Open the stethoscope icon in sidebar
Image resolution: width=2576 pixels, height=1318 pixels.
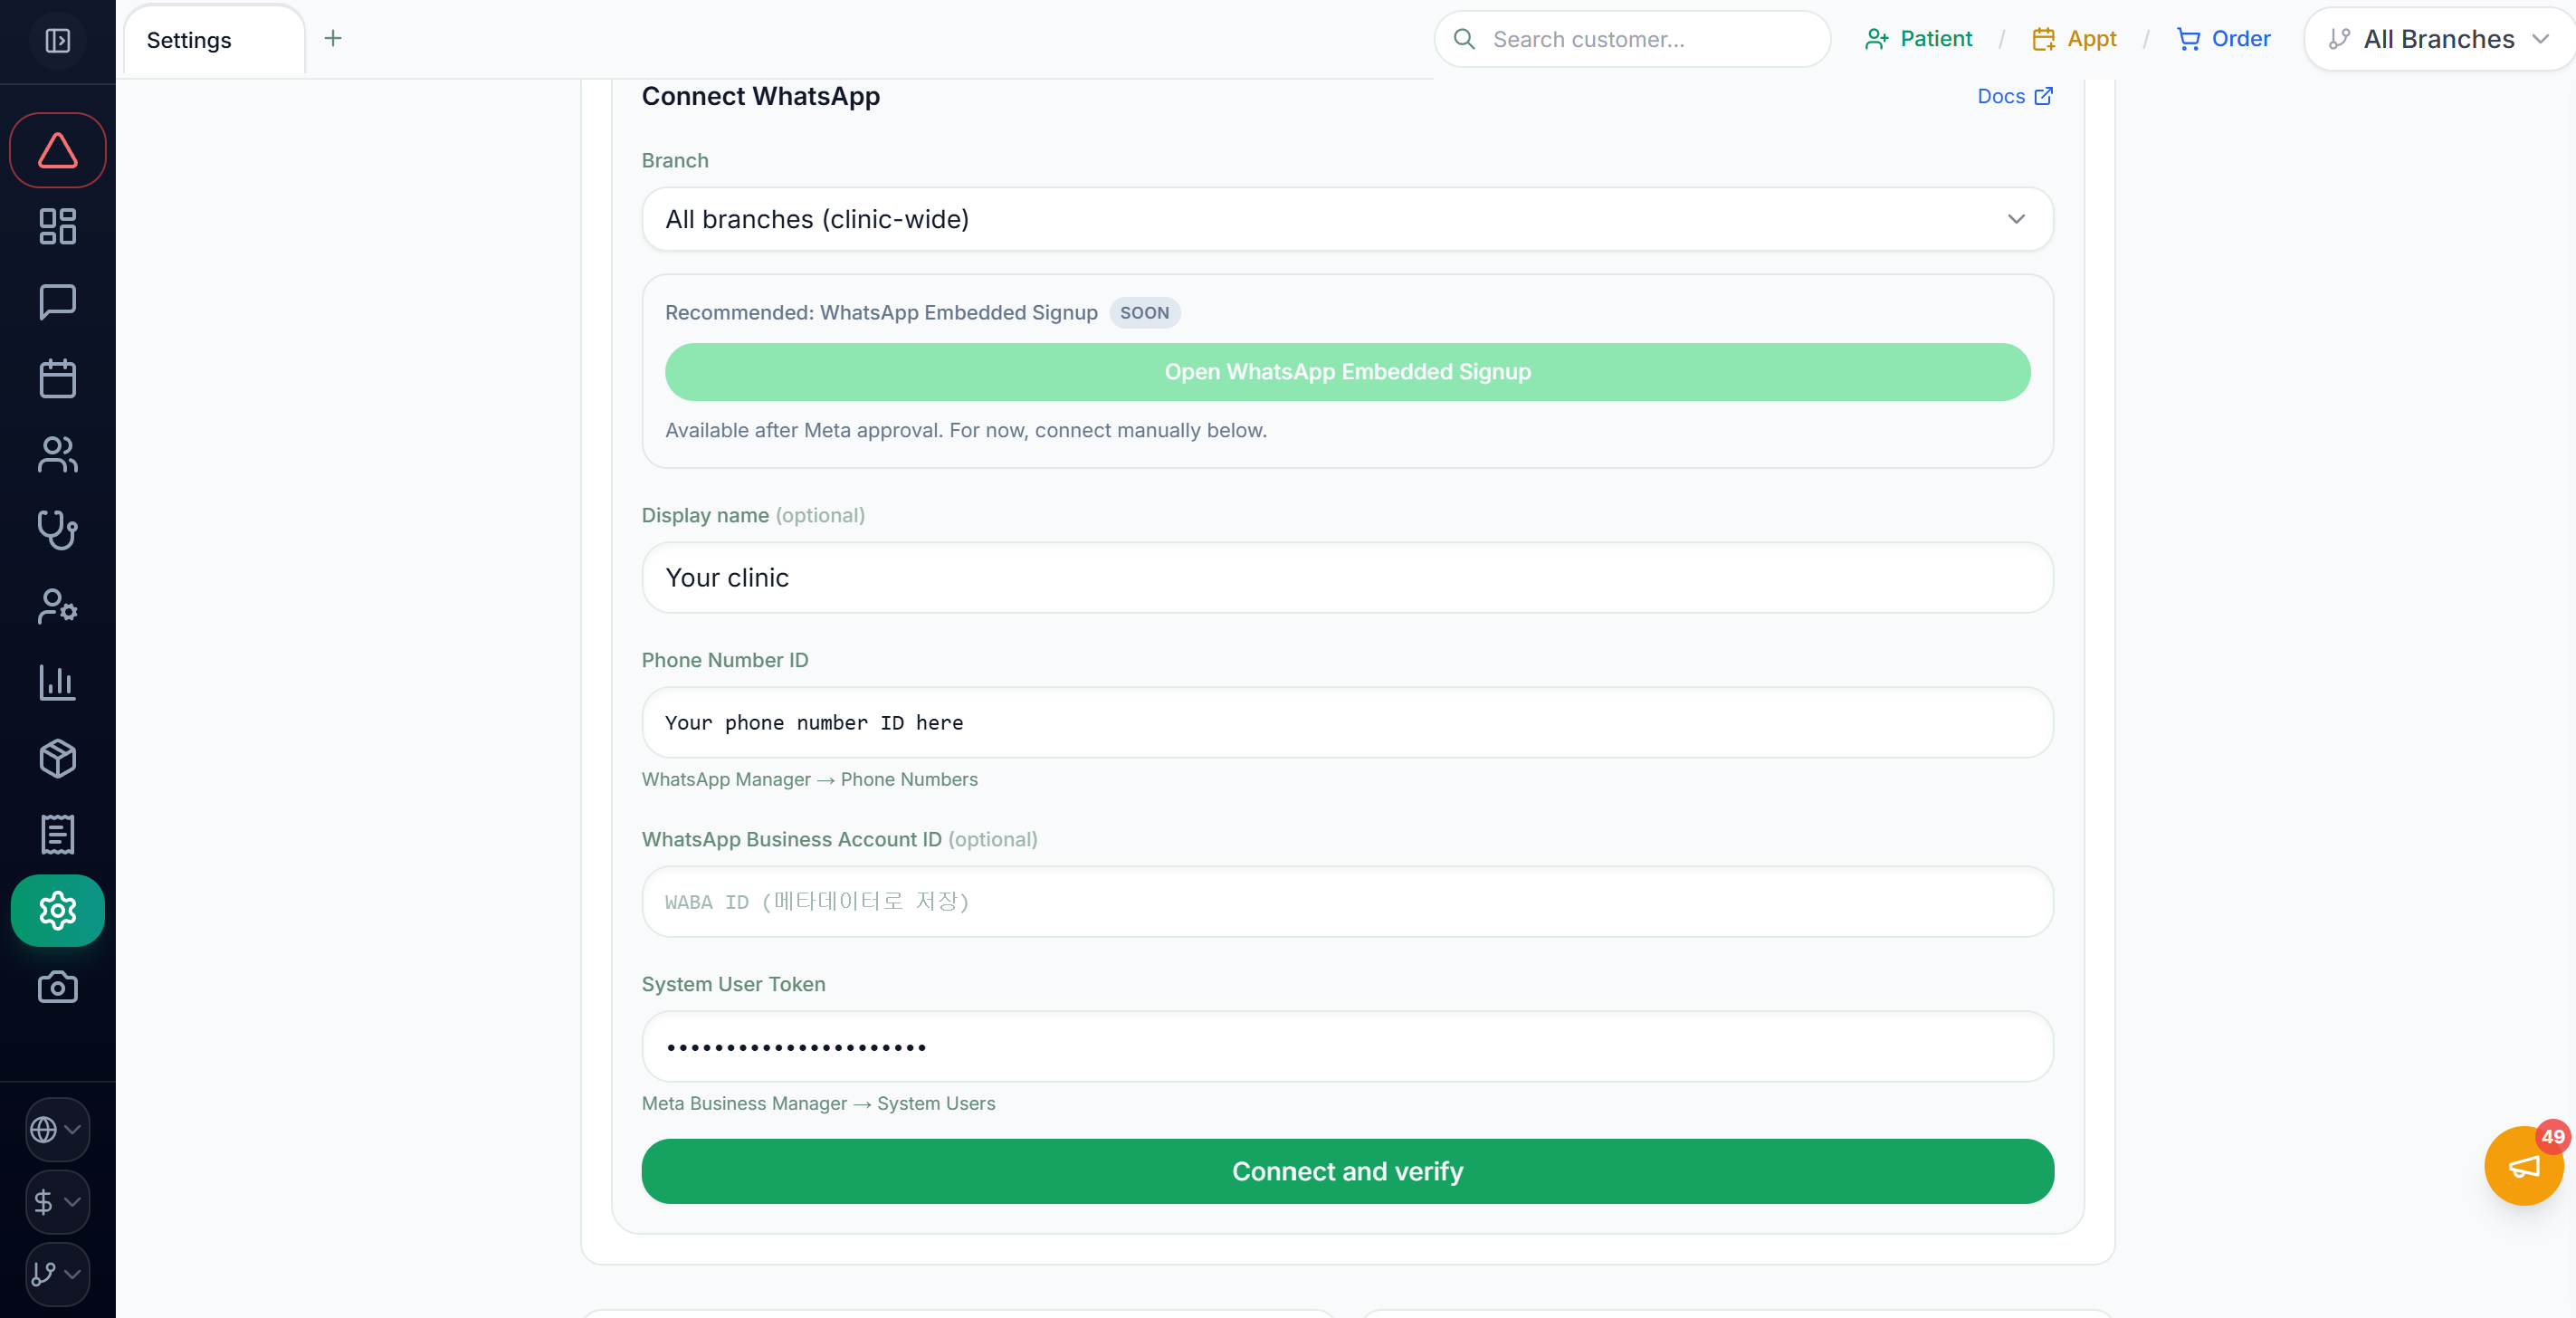(58, 530)
